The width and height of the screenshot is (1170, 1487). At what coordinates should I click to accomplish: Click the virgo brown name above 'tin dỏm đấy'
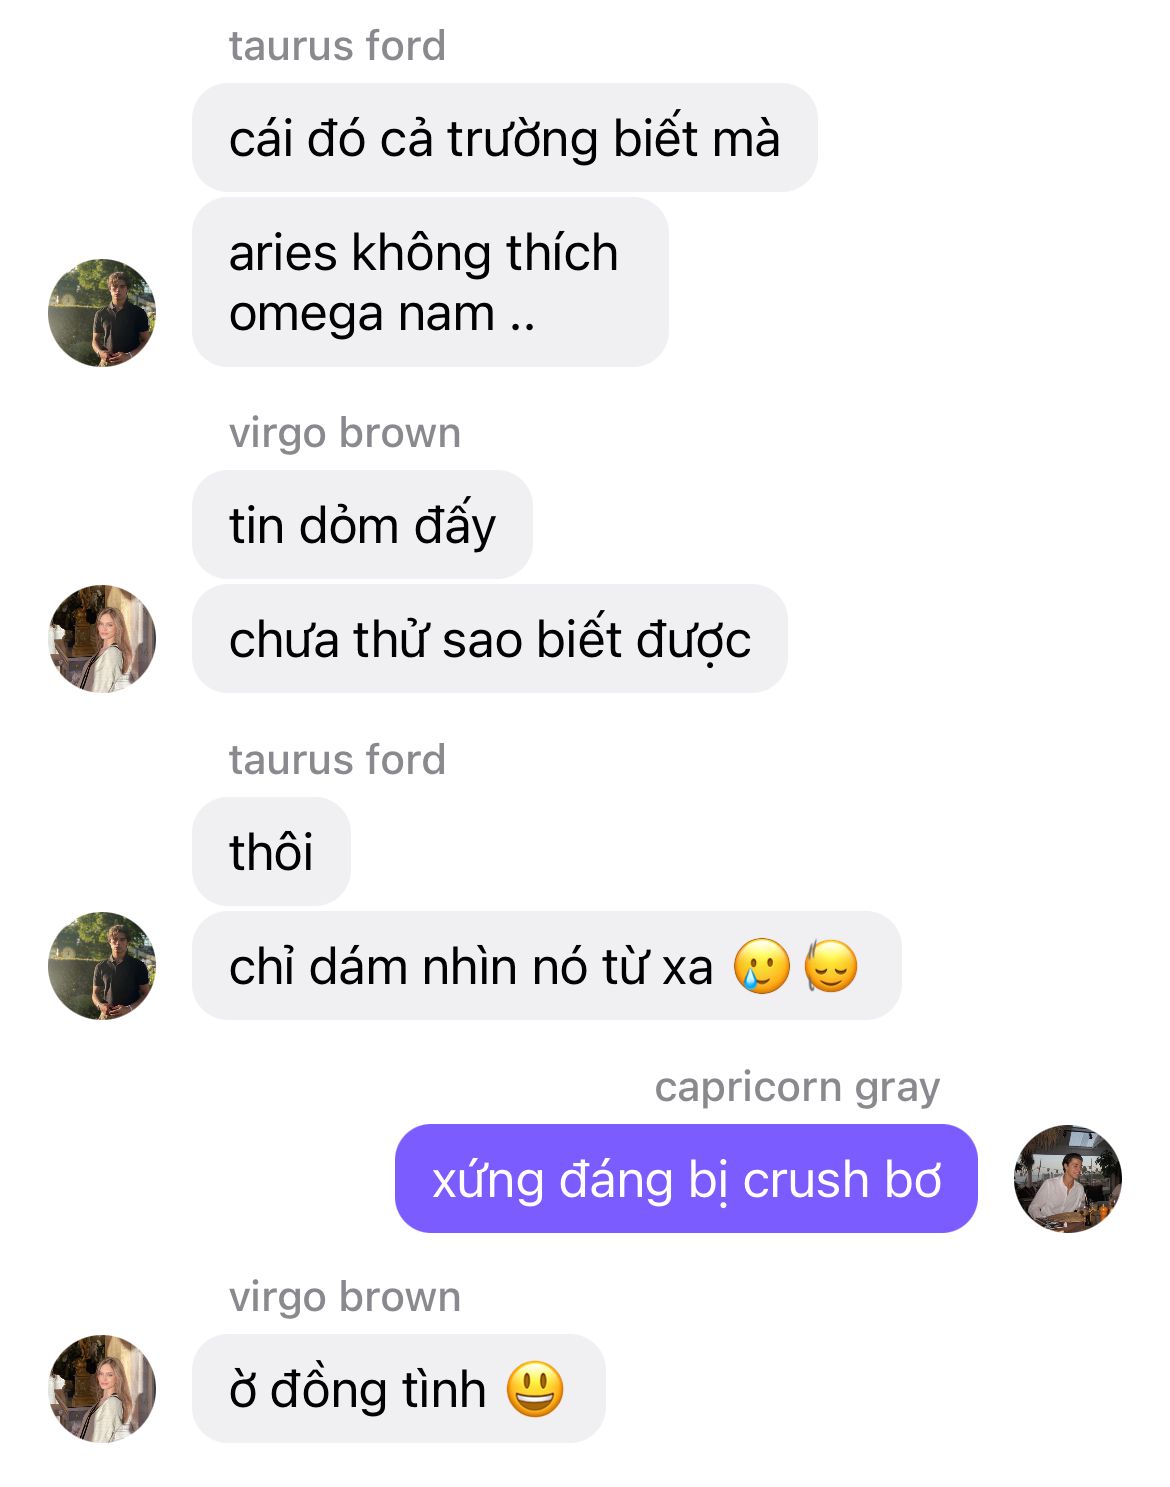pyautogui.click(x=345, y=433)
